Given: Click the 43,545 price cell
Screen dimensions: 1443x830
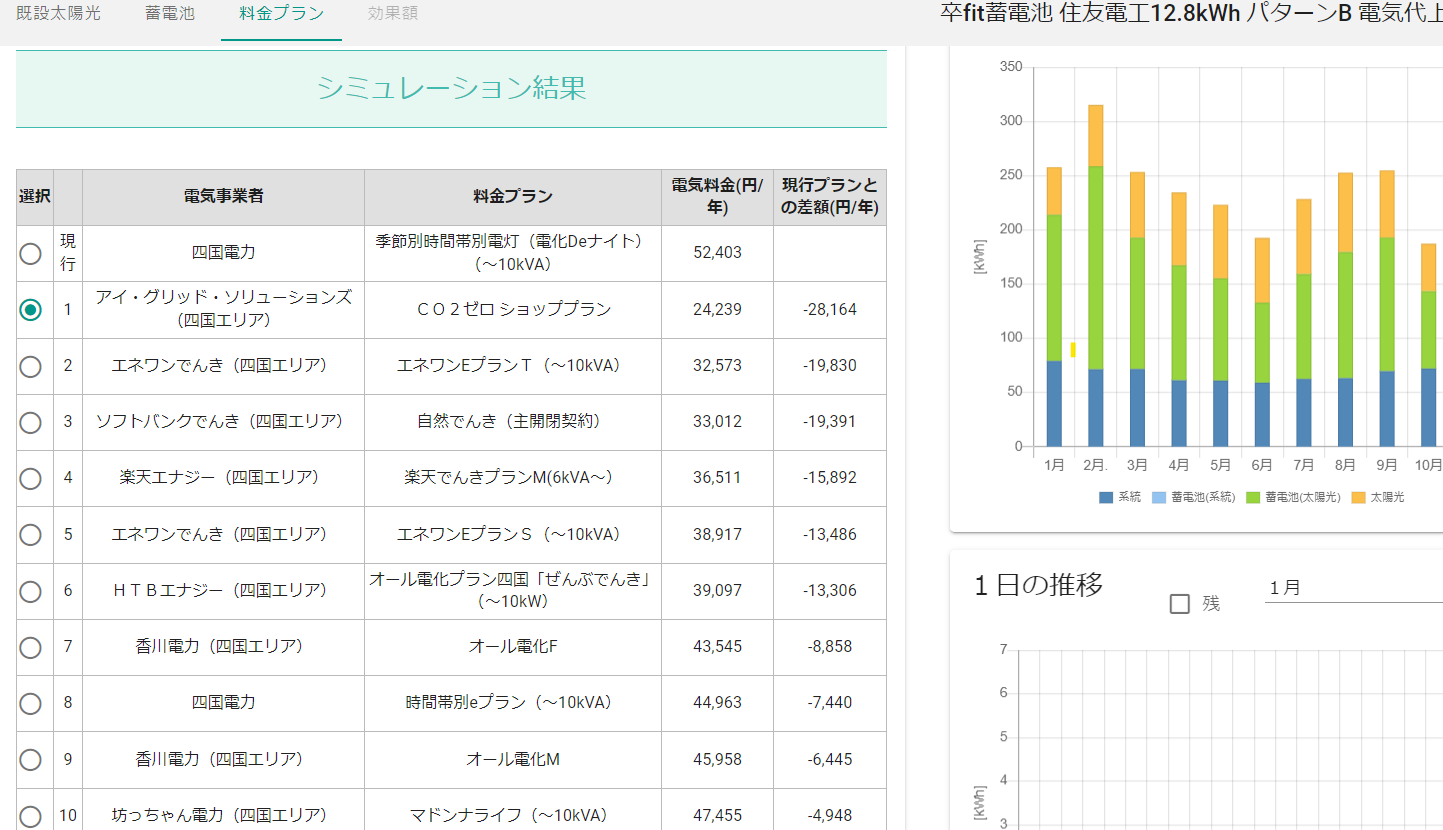Looking at the screenshot, I should (718, 647).
